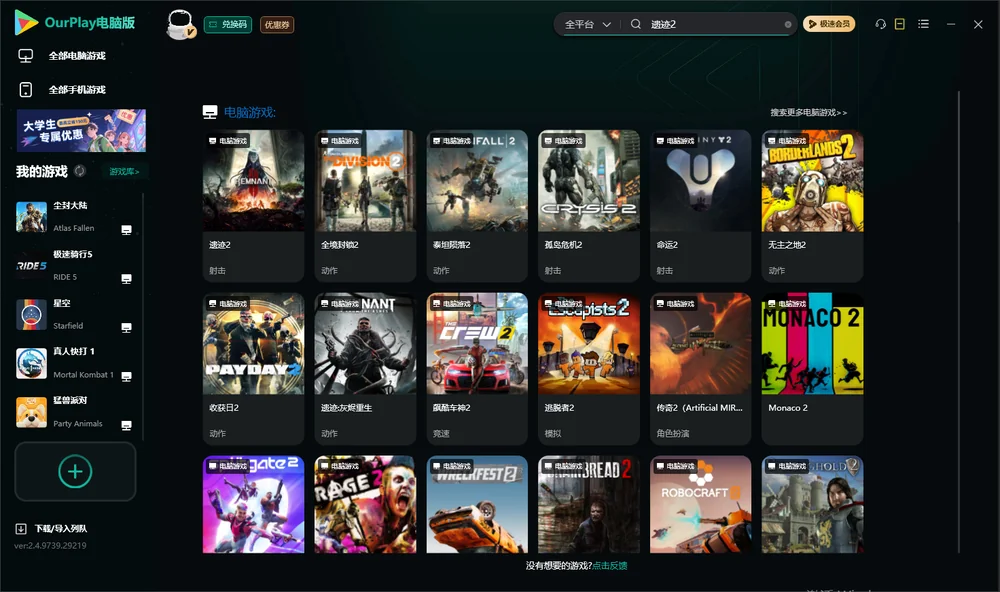The height and width of the screenshot is (592, 1000).
Task: Open the user avatar profile
Action: tap(180, 24)
